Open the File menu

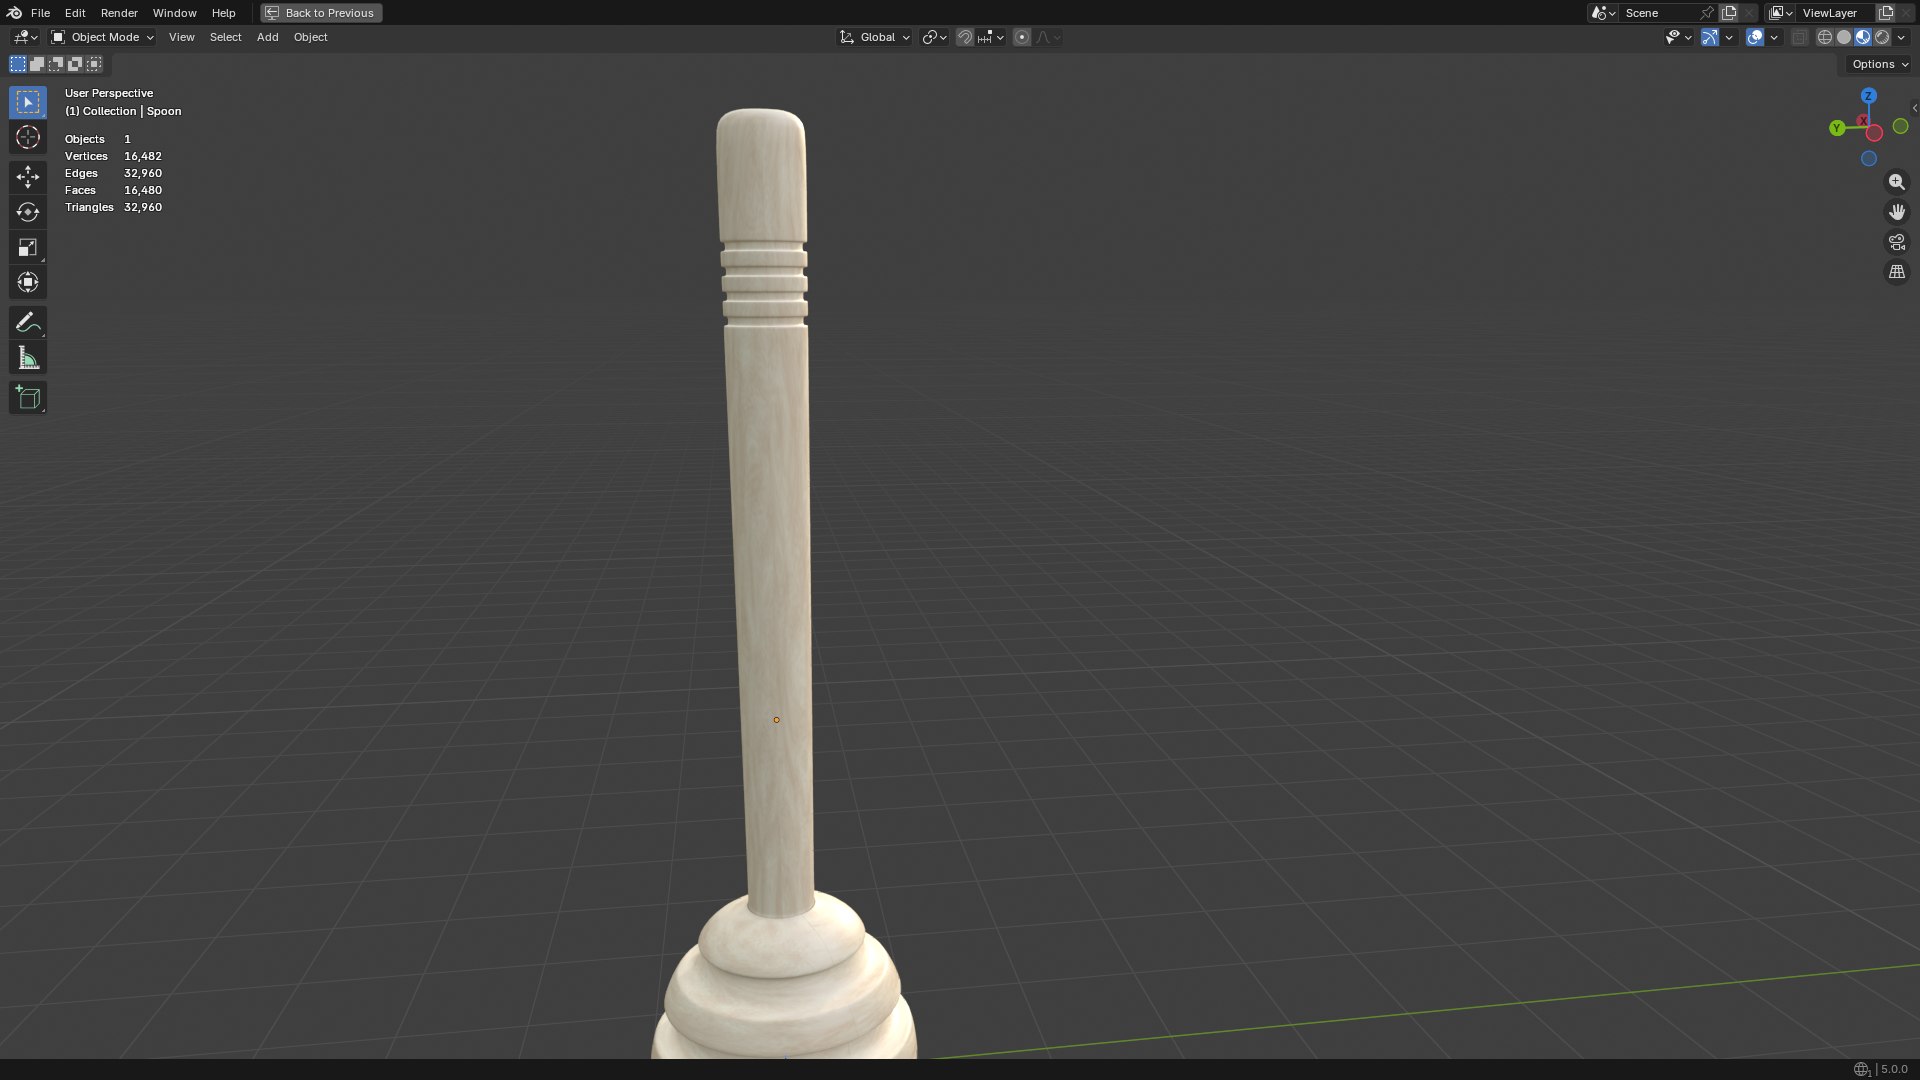coord(40,13)
